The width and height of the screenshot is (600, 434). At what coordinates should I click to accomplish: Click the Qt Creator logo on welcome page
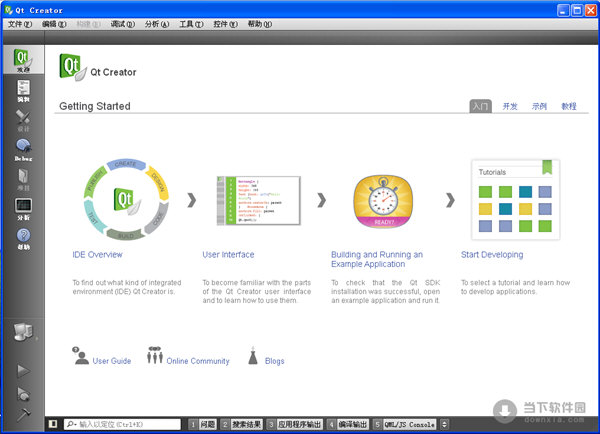tap(73, 67)
